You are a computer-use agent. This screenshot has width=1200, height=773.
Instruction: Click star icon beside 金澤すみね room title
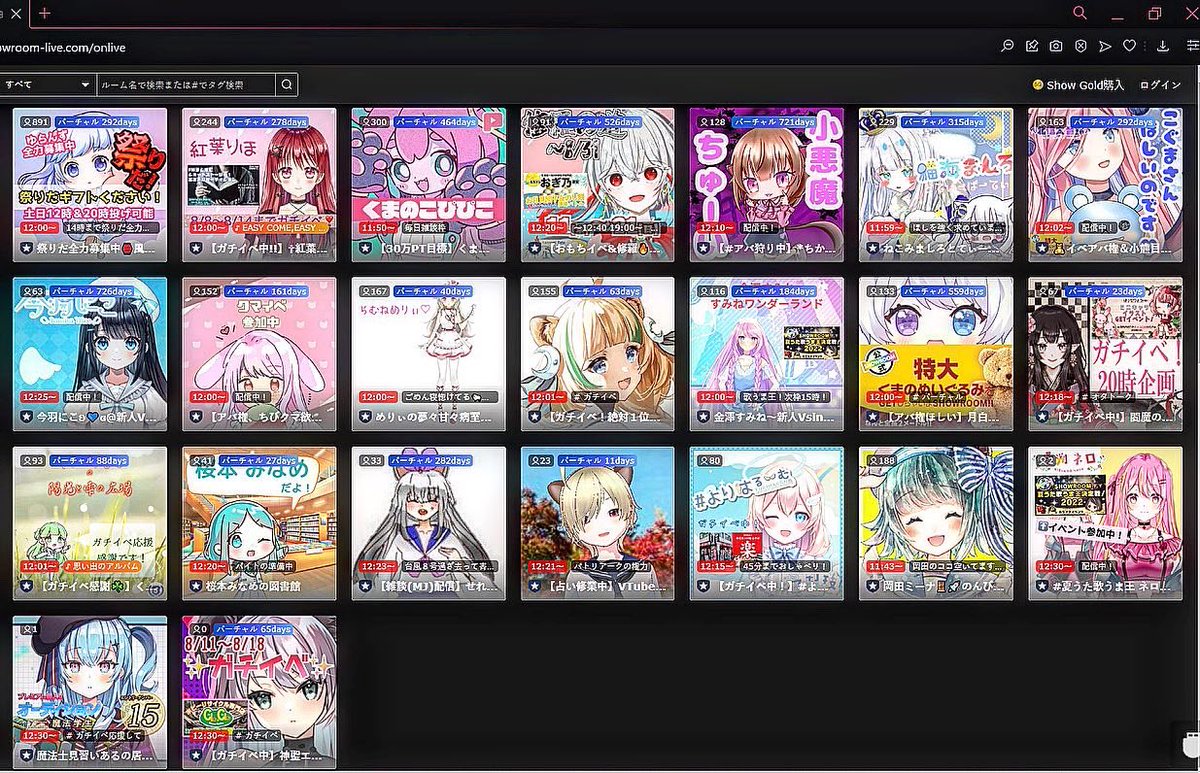pyautogui.click(x=704, y=417)
